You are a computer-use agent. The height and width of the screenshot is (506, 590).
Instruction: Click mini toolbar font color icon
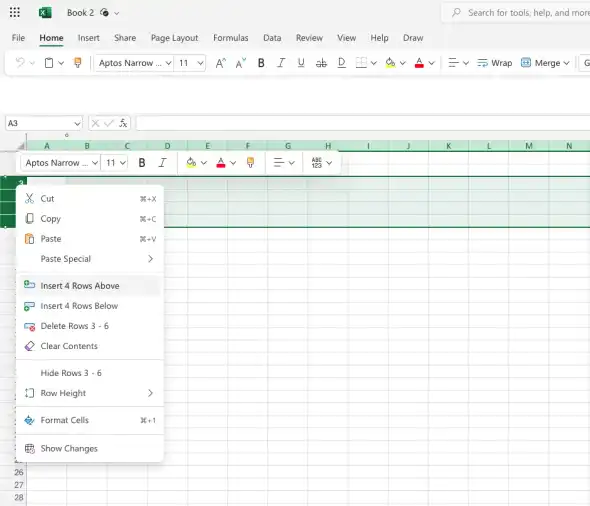tap(221, 163)
